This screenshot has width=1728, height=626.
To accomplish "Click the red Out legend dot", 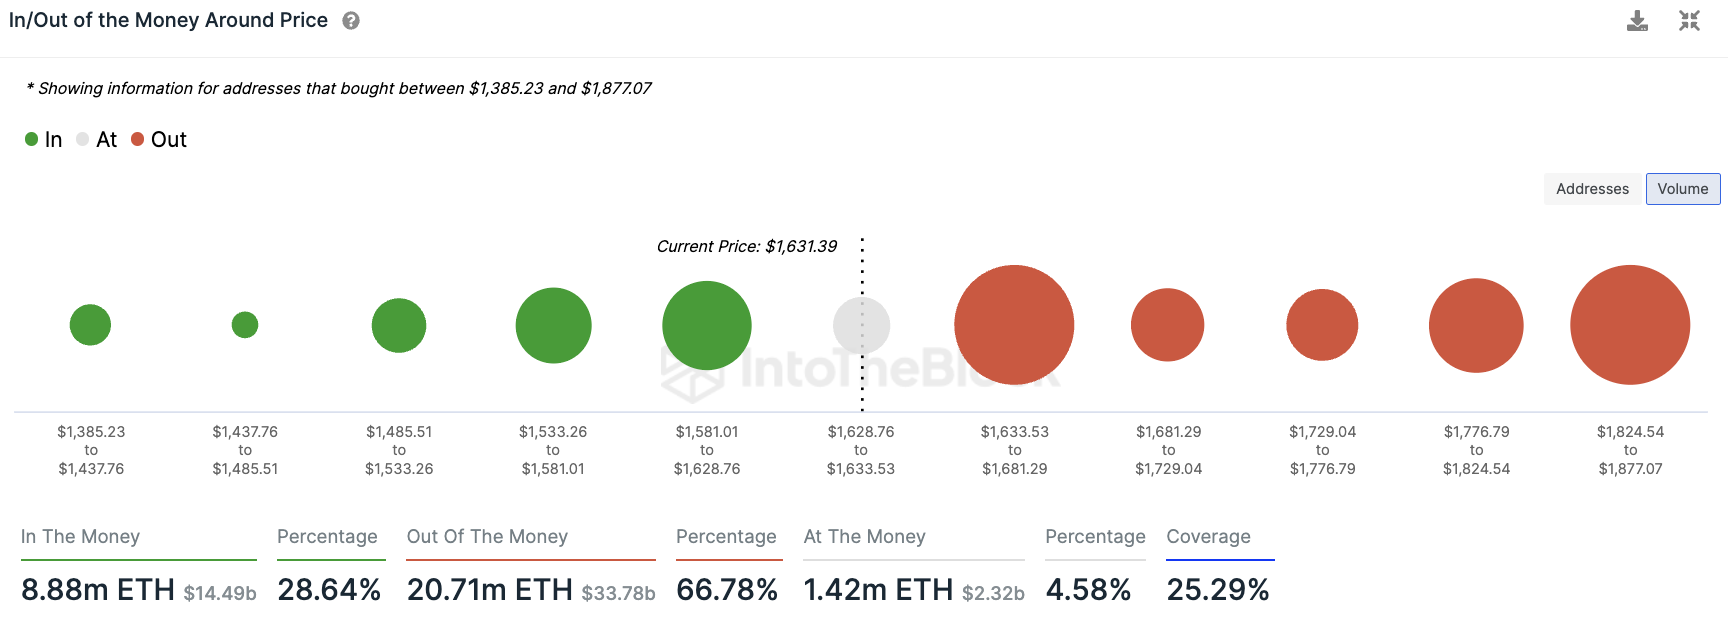I will [x=137, y=139].
